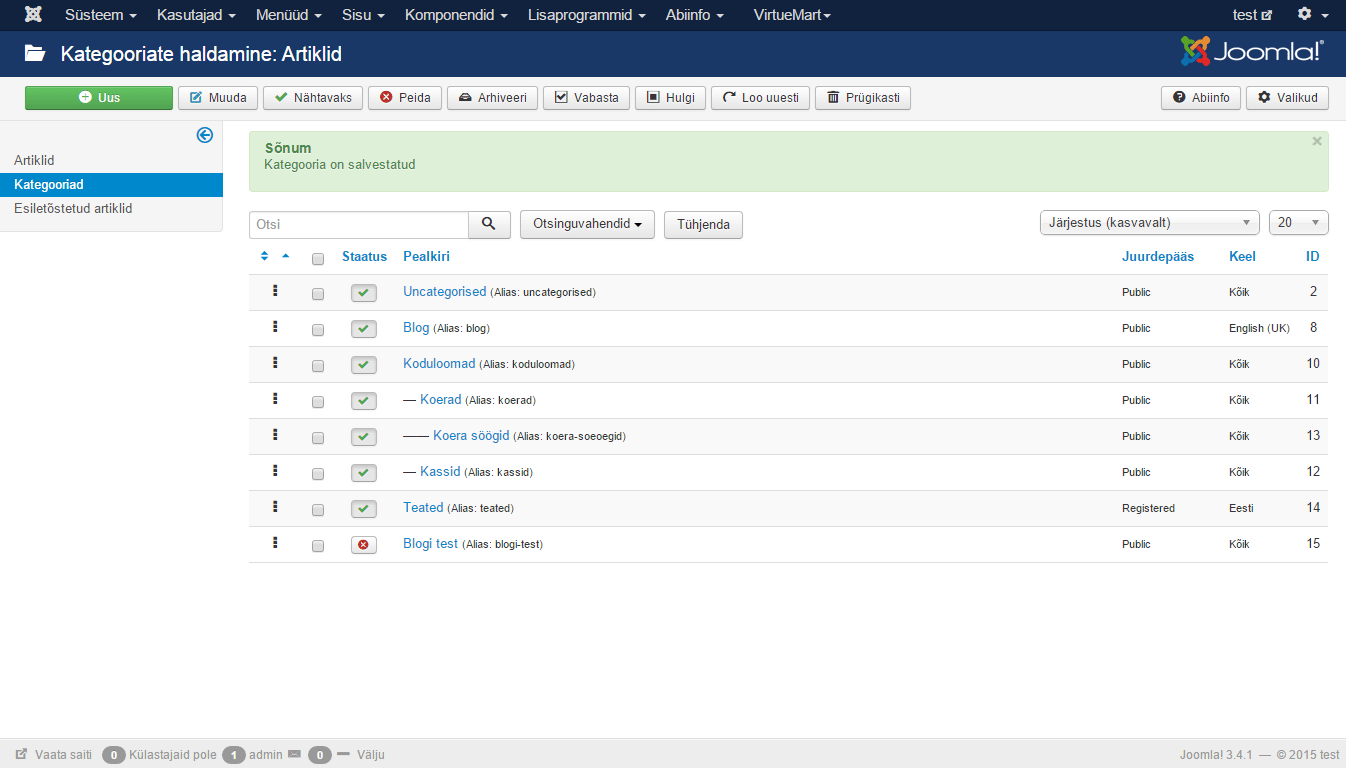
Task: Unpublish Blog via its status icon
Action: click(x=363, y=329)
